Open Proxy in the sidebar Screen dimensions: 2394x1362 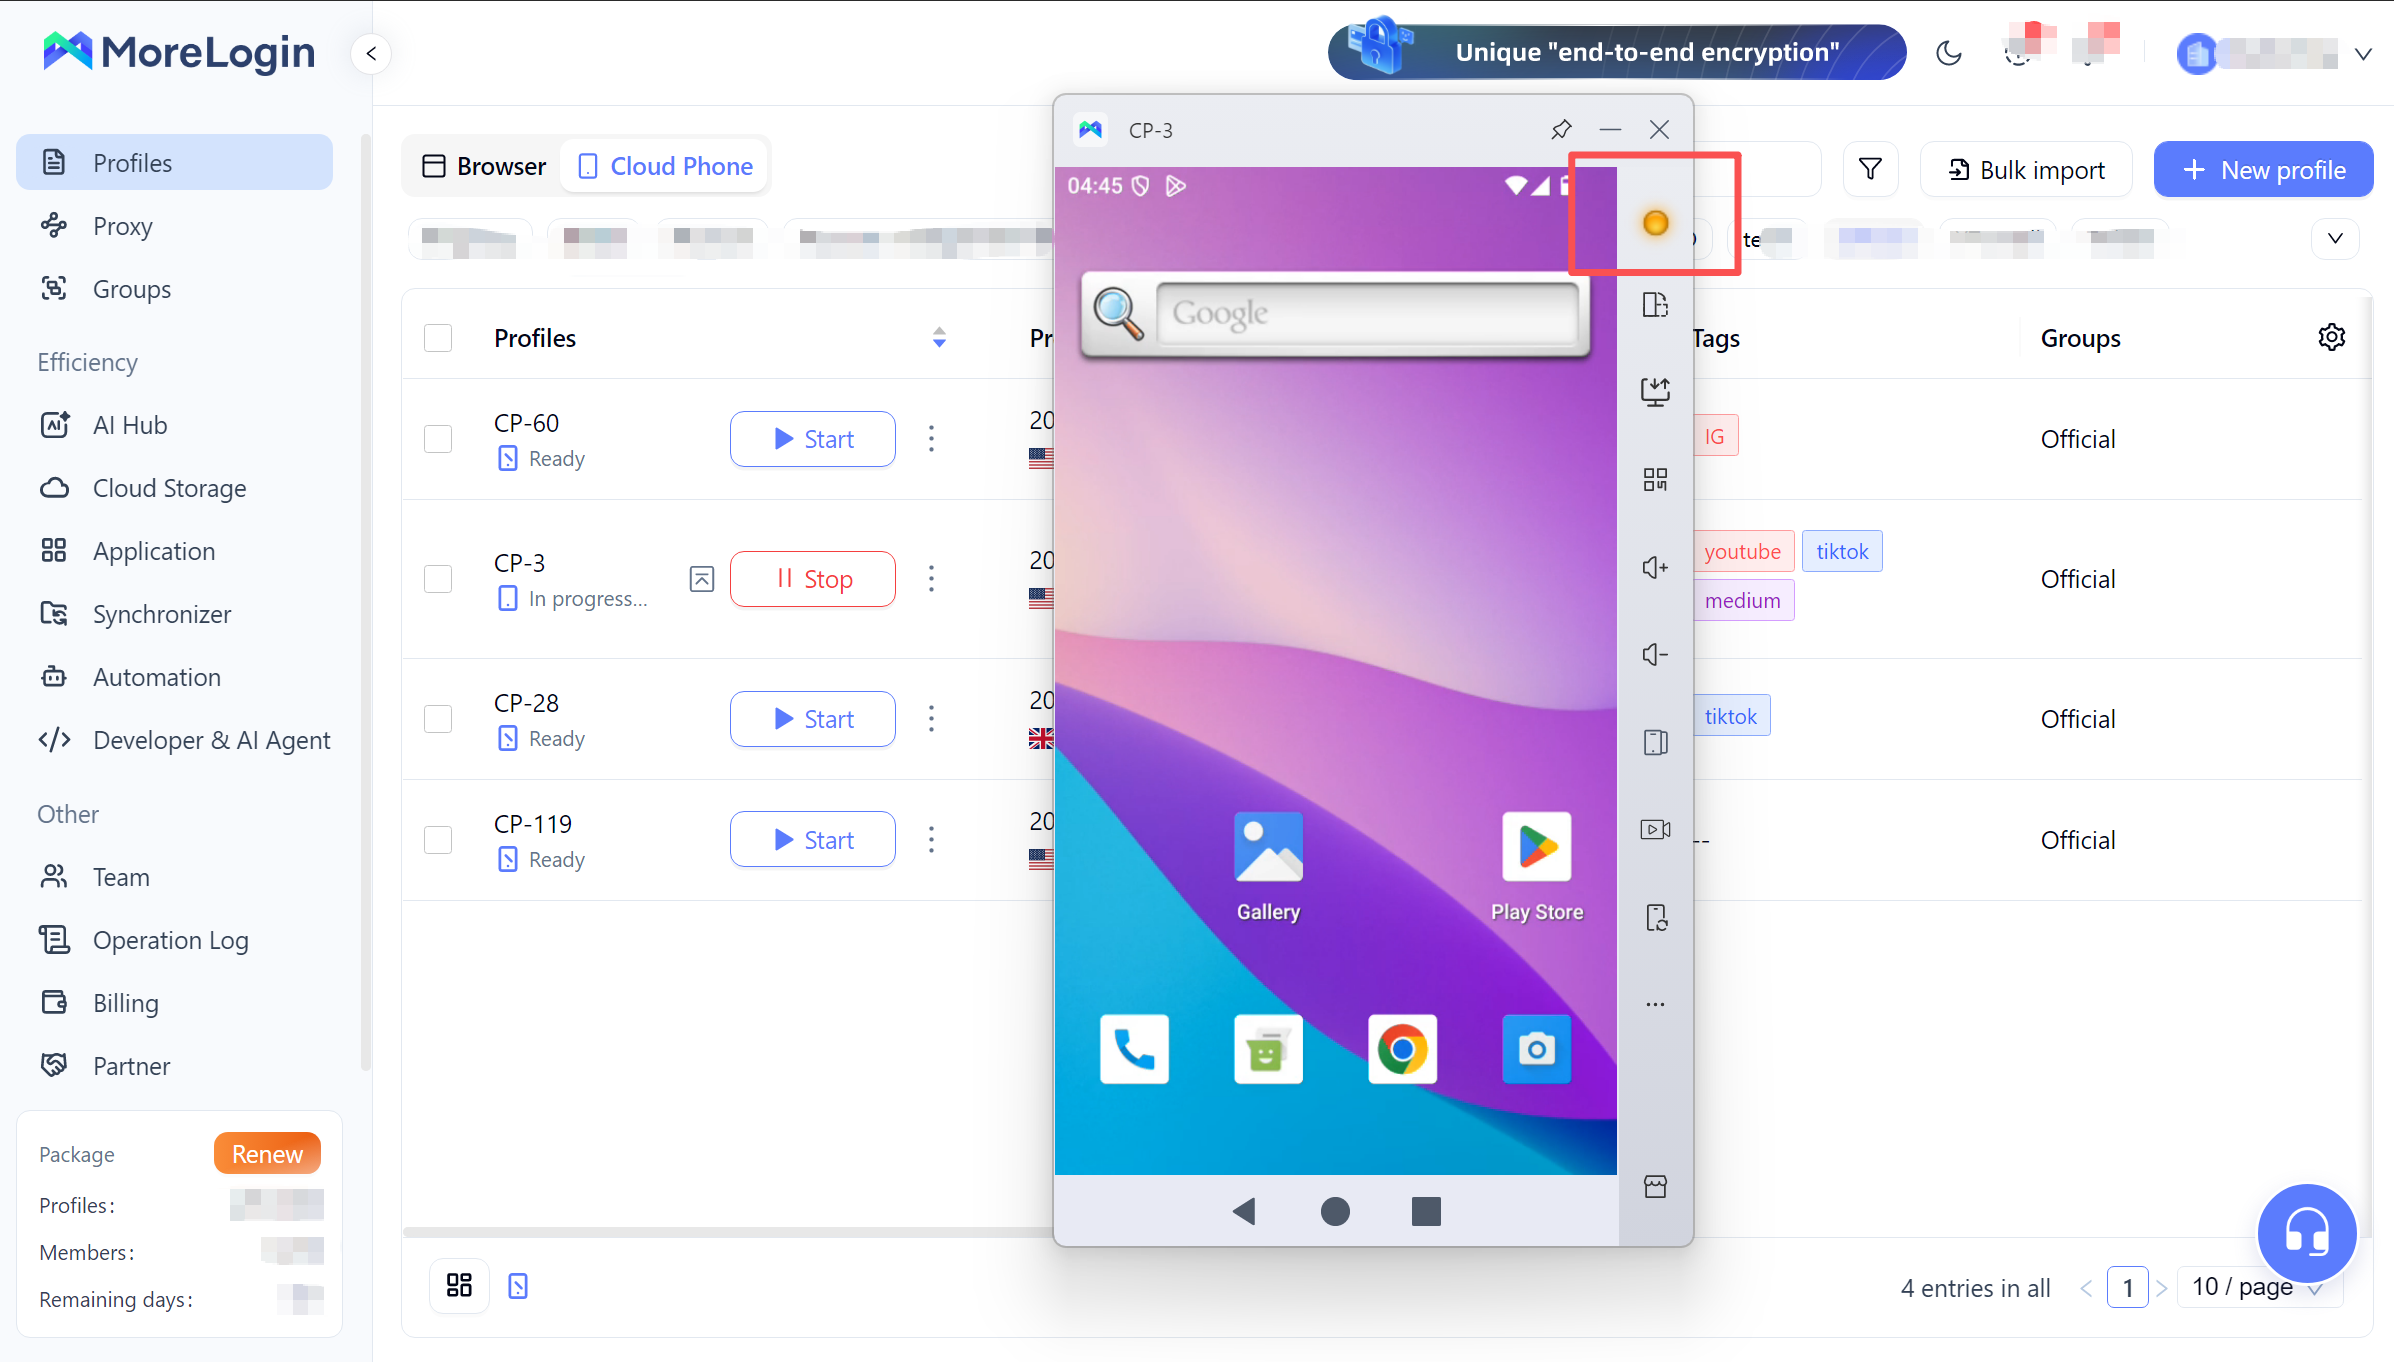(x=174, y=226)
